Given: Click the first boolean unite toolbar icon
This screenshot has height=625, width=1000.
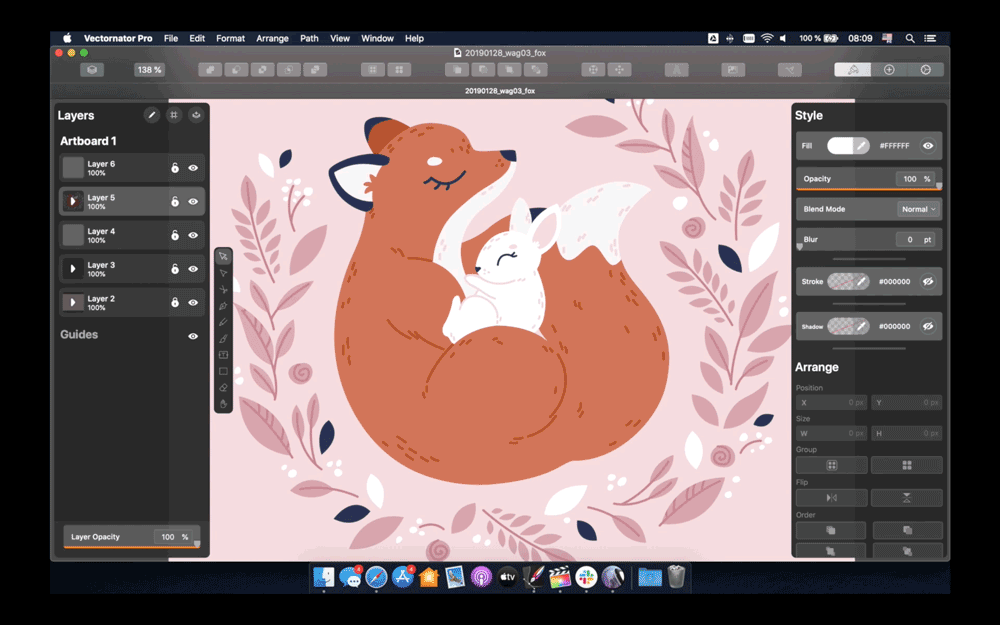Looking at the screenshot, I should [x=210, y=70].
